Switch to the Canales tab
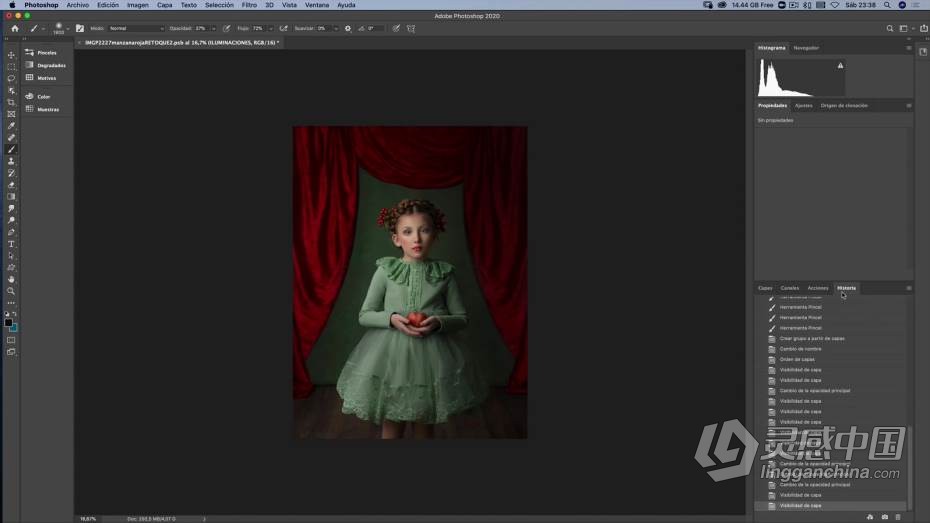The image size is (930, 523). point(789,288)
